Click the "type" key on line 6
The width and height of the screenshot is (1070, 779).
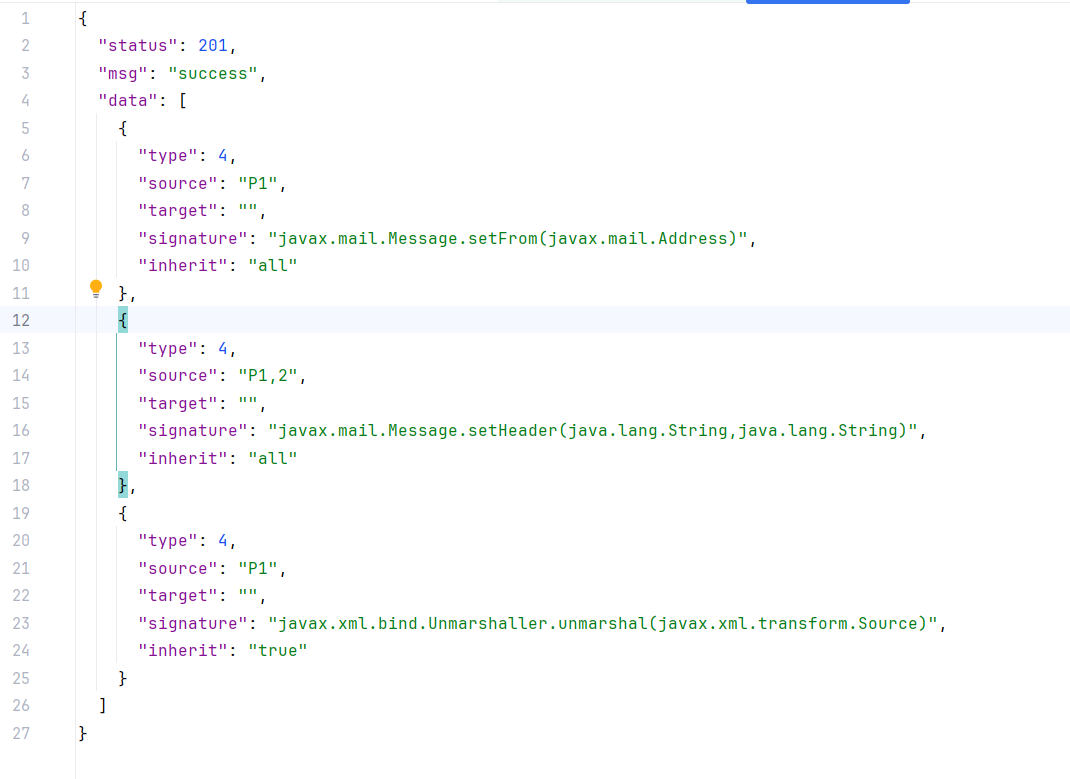pos(167,155)
